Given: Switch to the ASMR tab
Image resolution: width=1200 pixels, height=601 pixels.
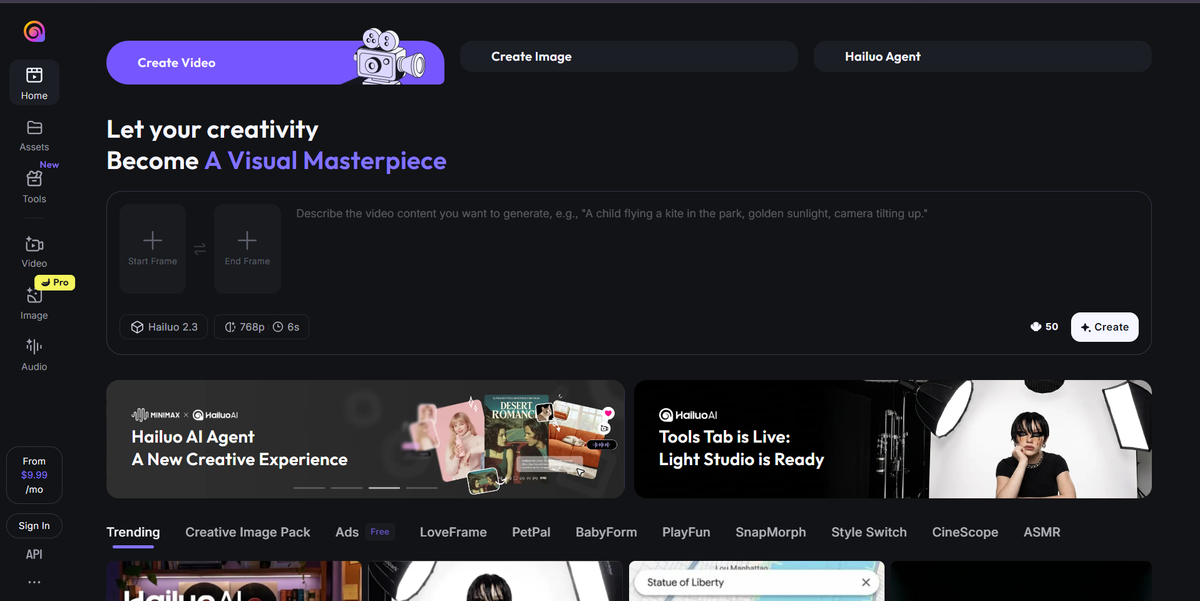Looking at the screenshot, I should click(x=1042, y=532).
